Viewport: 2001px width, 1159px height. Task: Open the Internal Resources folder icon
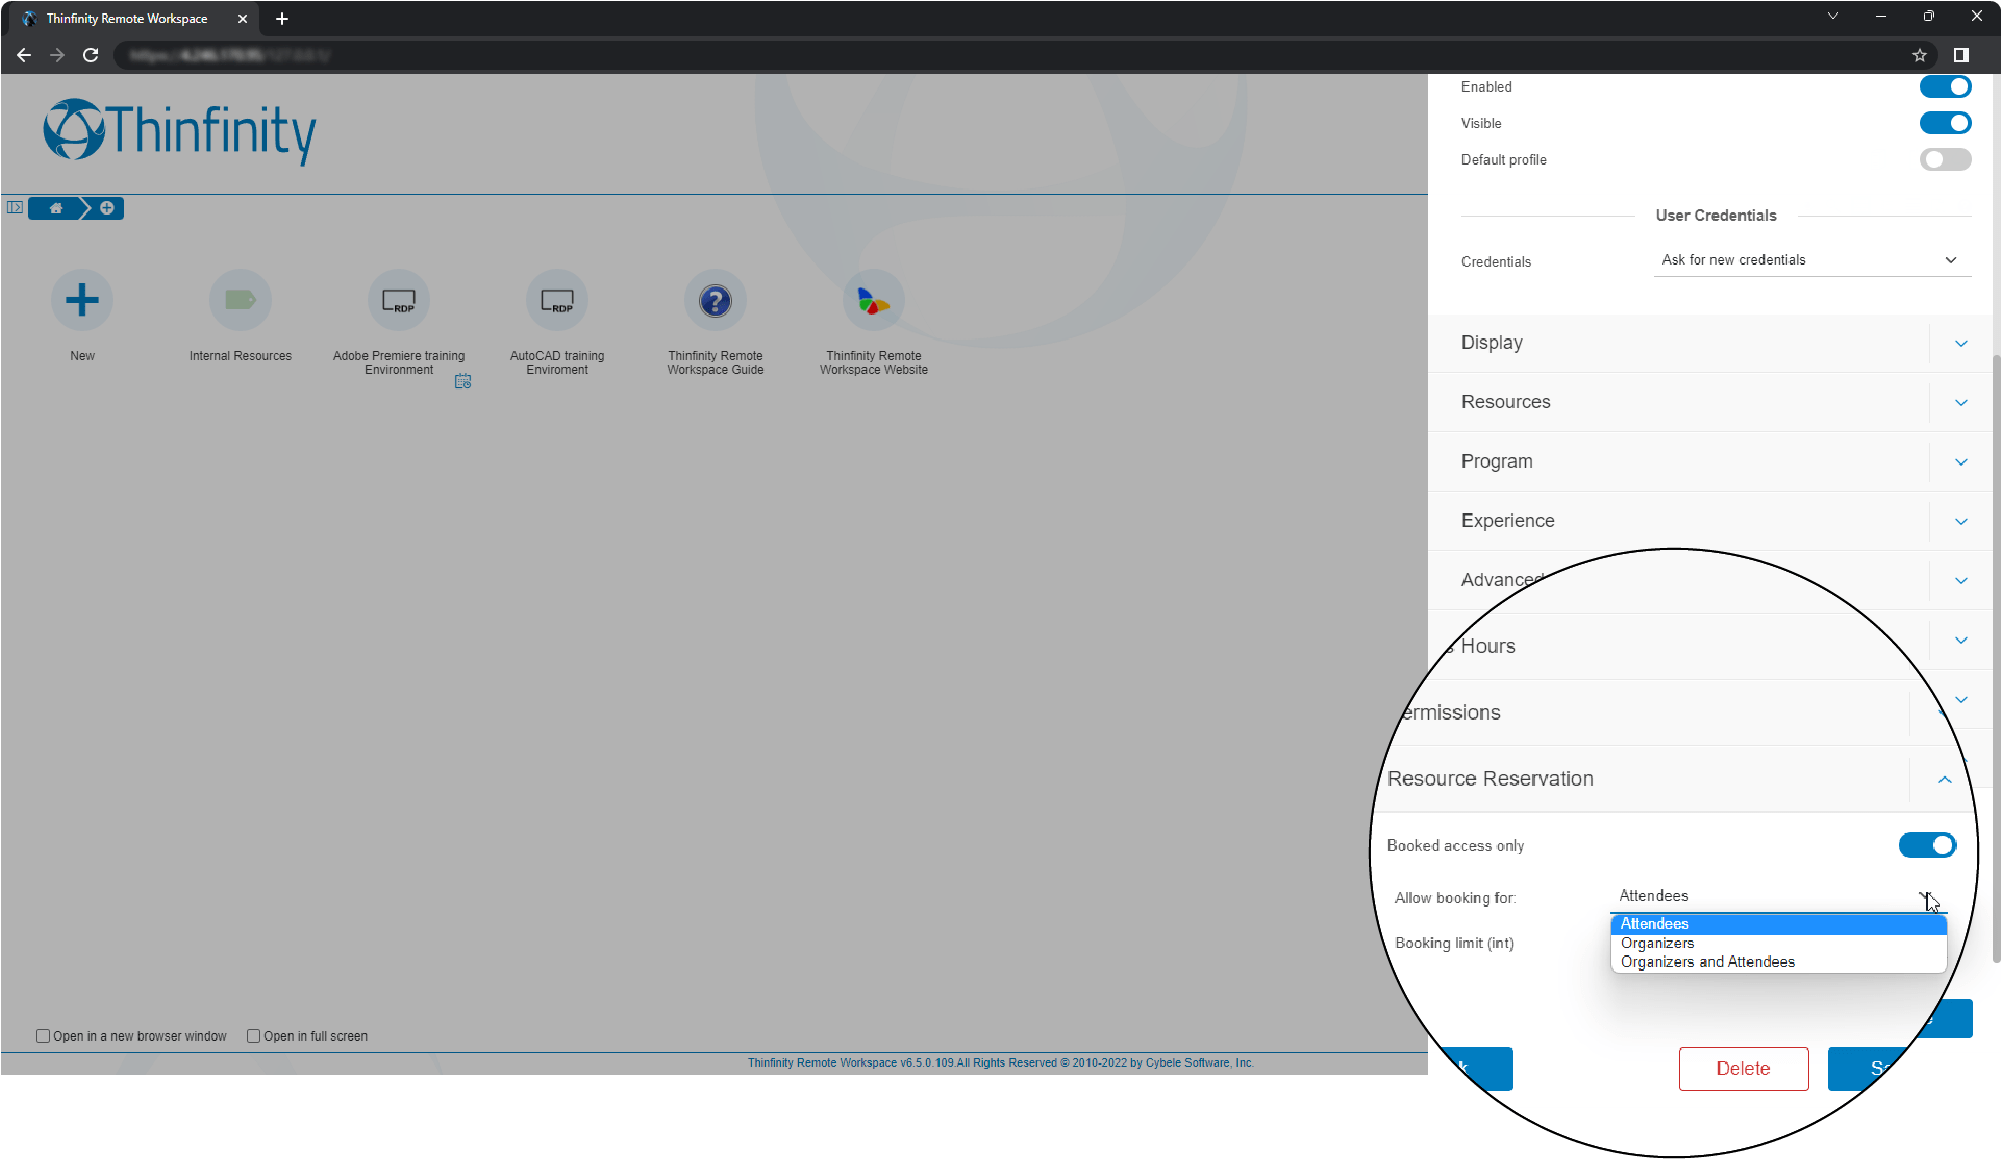[240, 300]
